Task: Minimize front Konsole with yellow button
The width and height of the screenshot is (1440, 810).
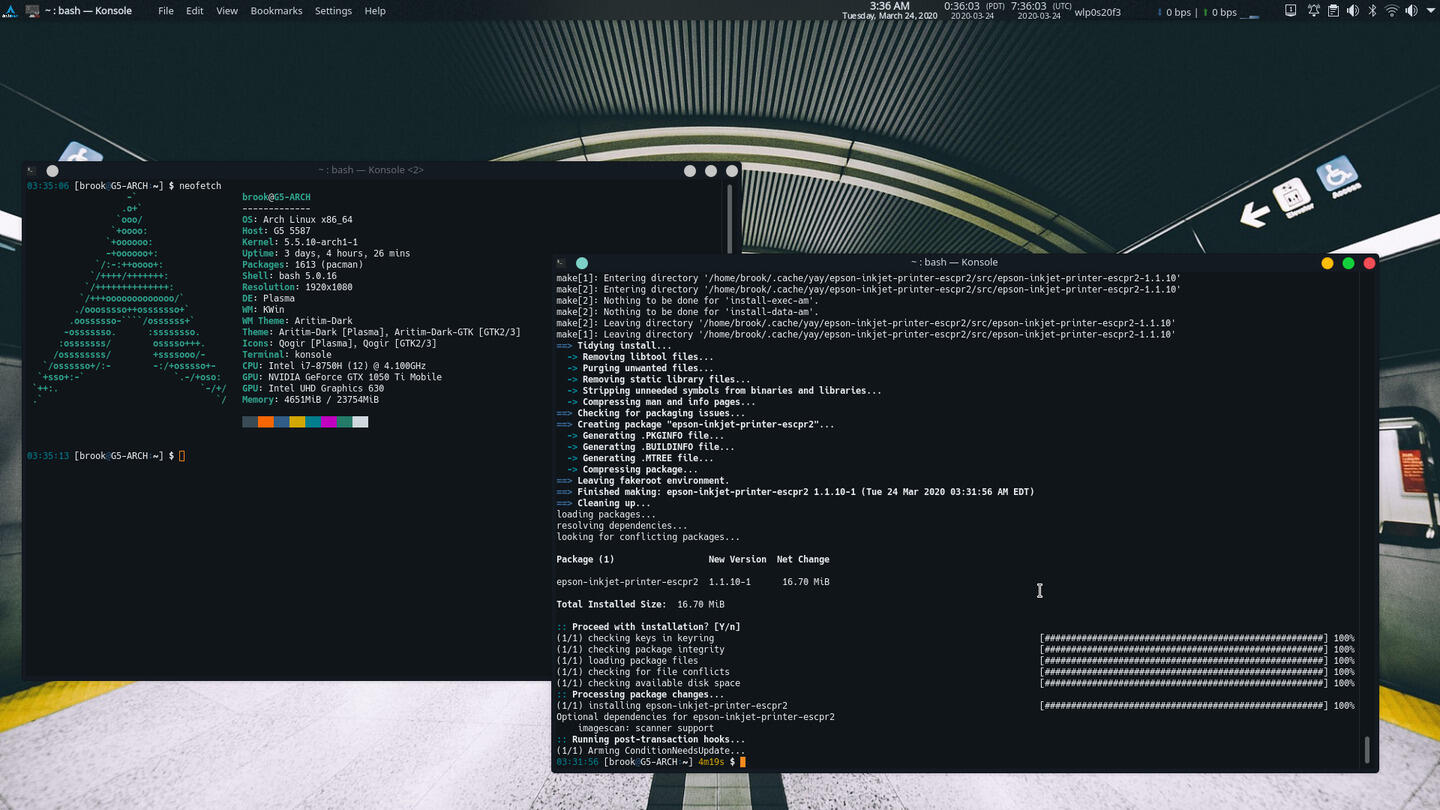Action: [x=1327, y=263]
